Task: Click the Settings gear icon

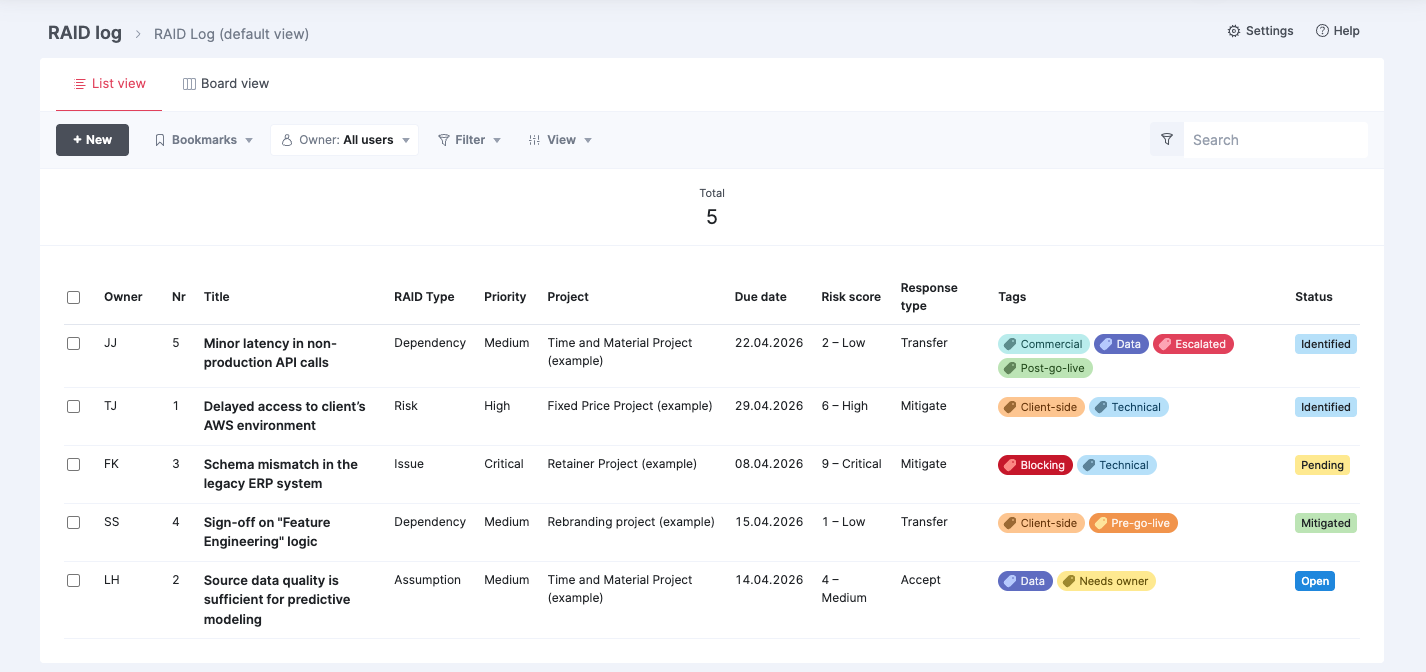Action: click(1234, 31)
